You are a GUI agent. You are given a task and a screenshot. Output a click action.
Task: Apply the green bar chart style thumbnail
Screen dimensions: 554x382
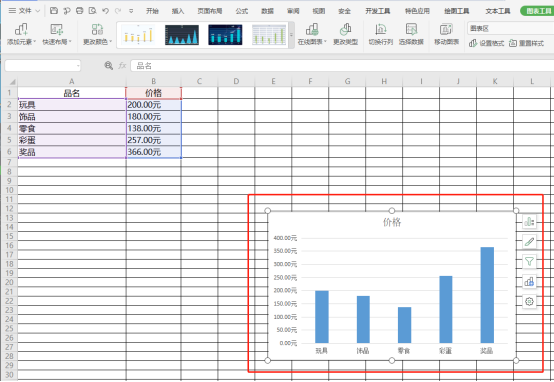pyautogui.click(x=269, y=35)
